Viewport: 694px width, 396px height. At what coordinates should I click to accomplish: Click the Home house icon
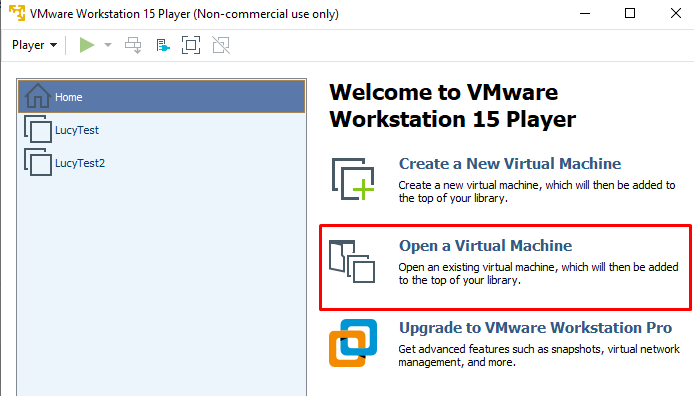click(x=38, y=96)
